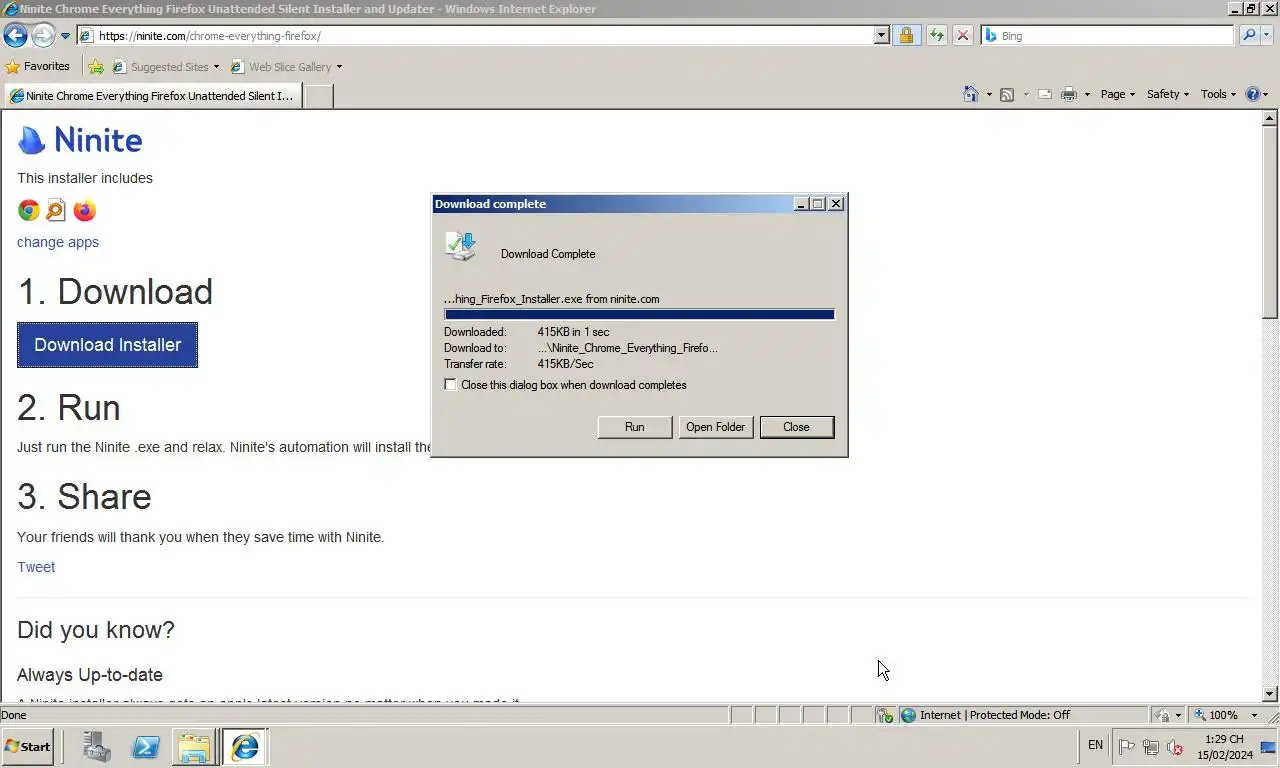Click the status bar key certificate icon

click(885, 715)
